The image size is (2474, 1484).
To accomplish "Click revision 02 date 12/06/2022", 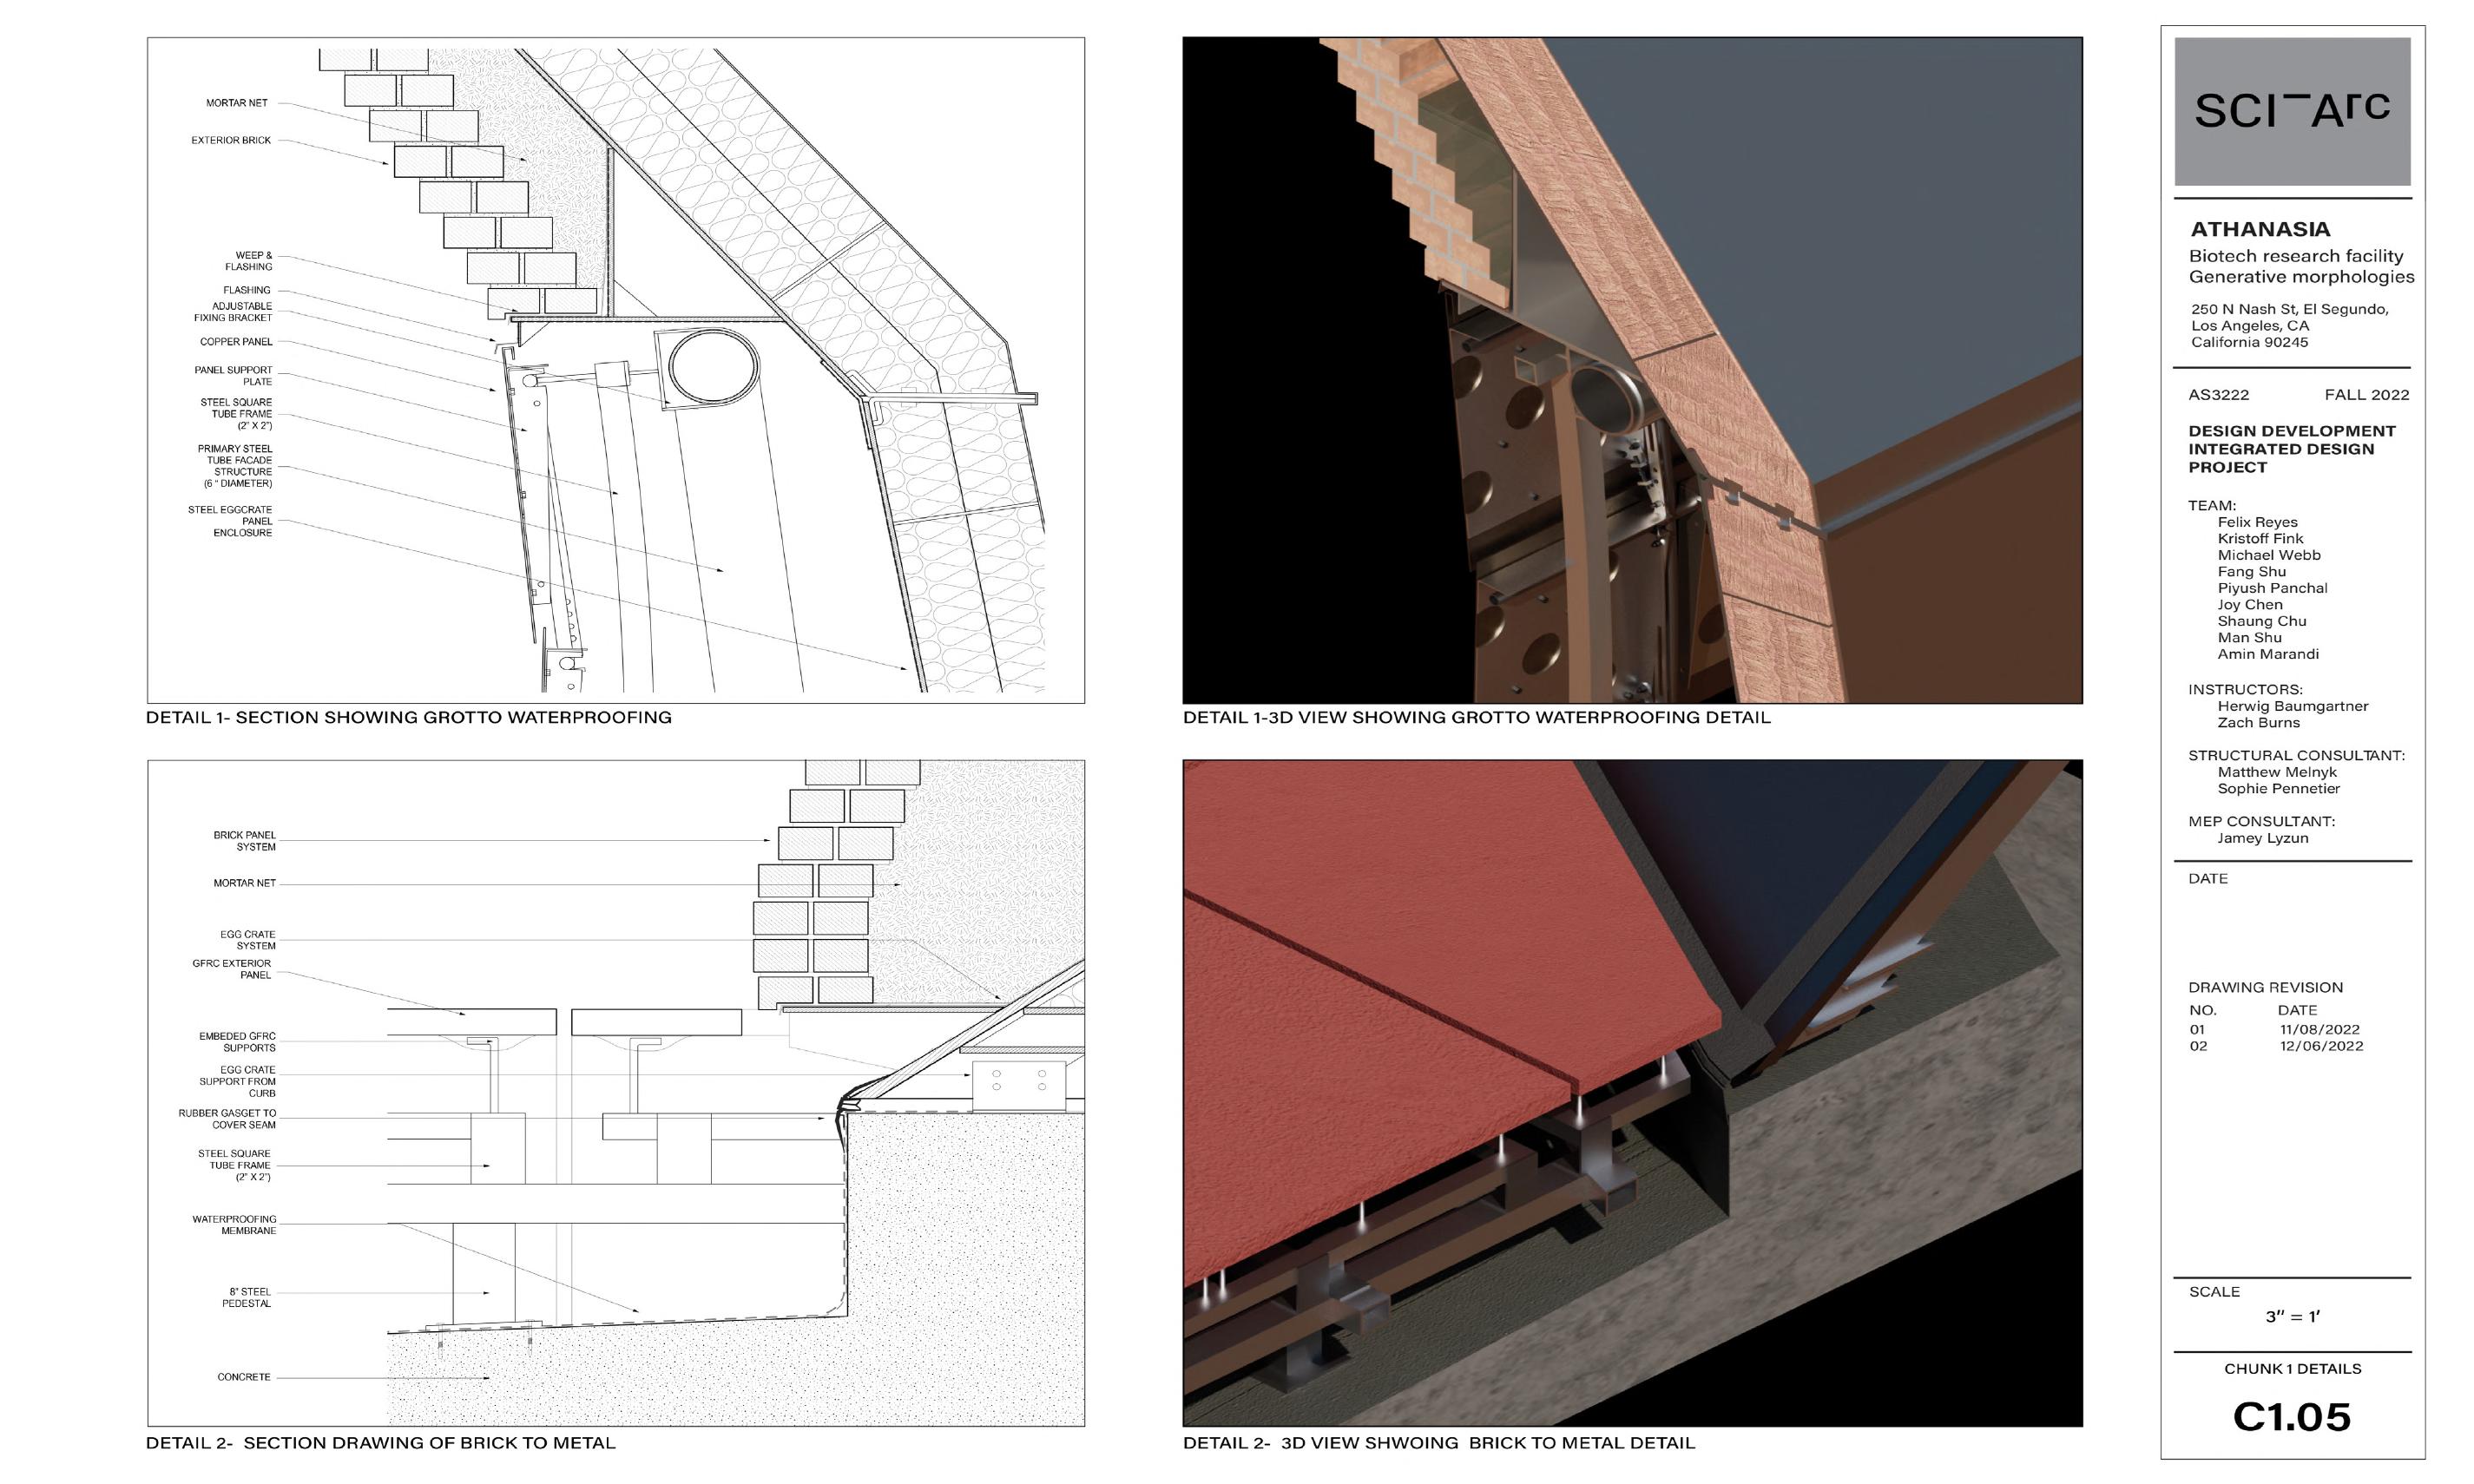I will tap(2321, 1046).
